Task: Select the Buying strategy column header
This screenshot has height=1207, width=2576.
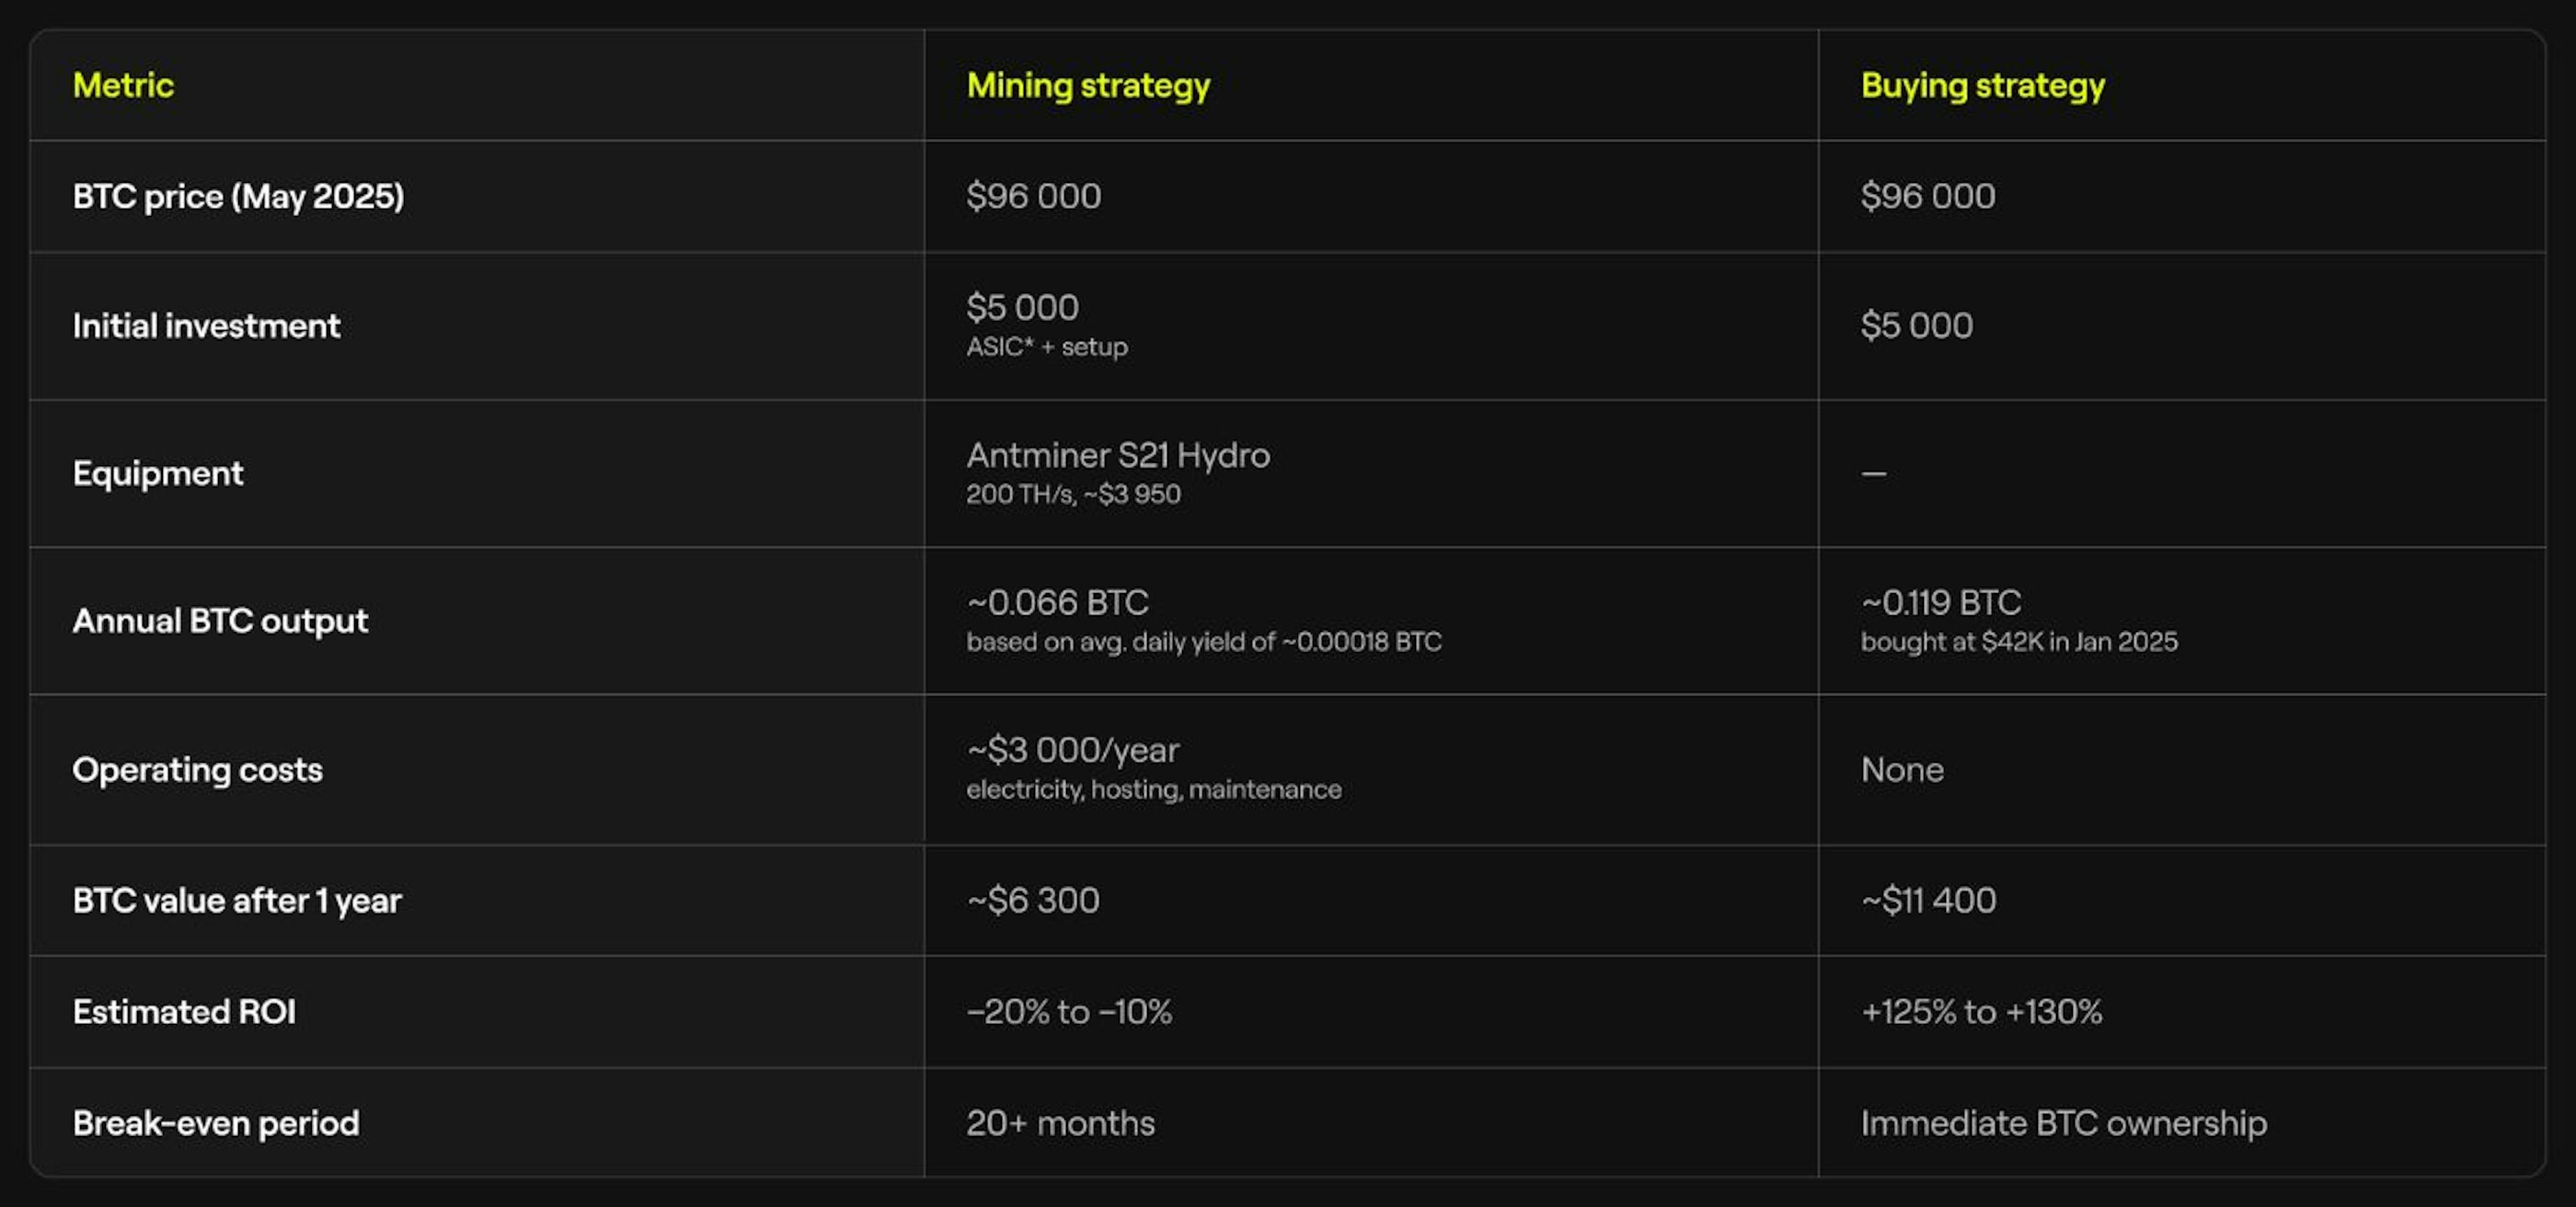Action: 1982,86
